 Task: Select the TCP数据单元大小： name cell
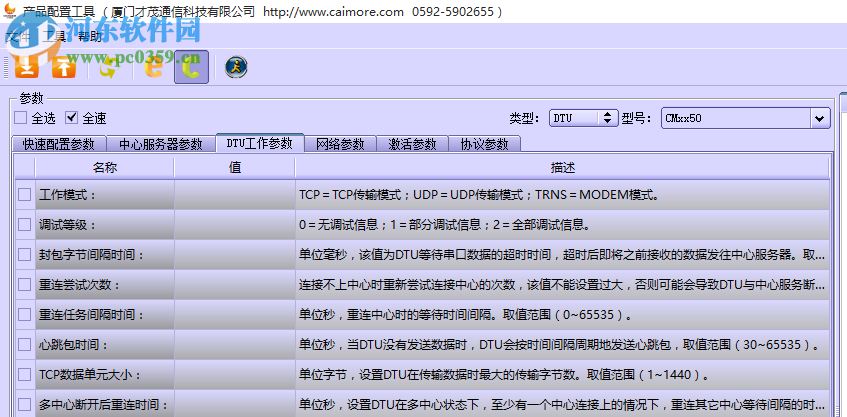click(105, 374)
